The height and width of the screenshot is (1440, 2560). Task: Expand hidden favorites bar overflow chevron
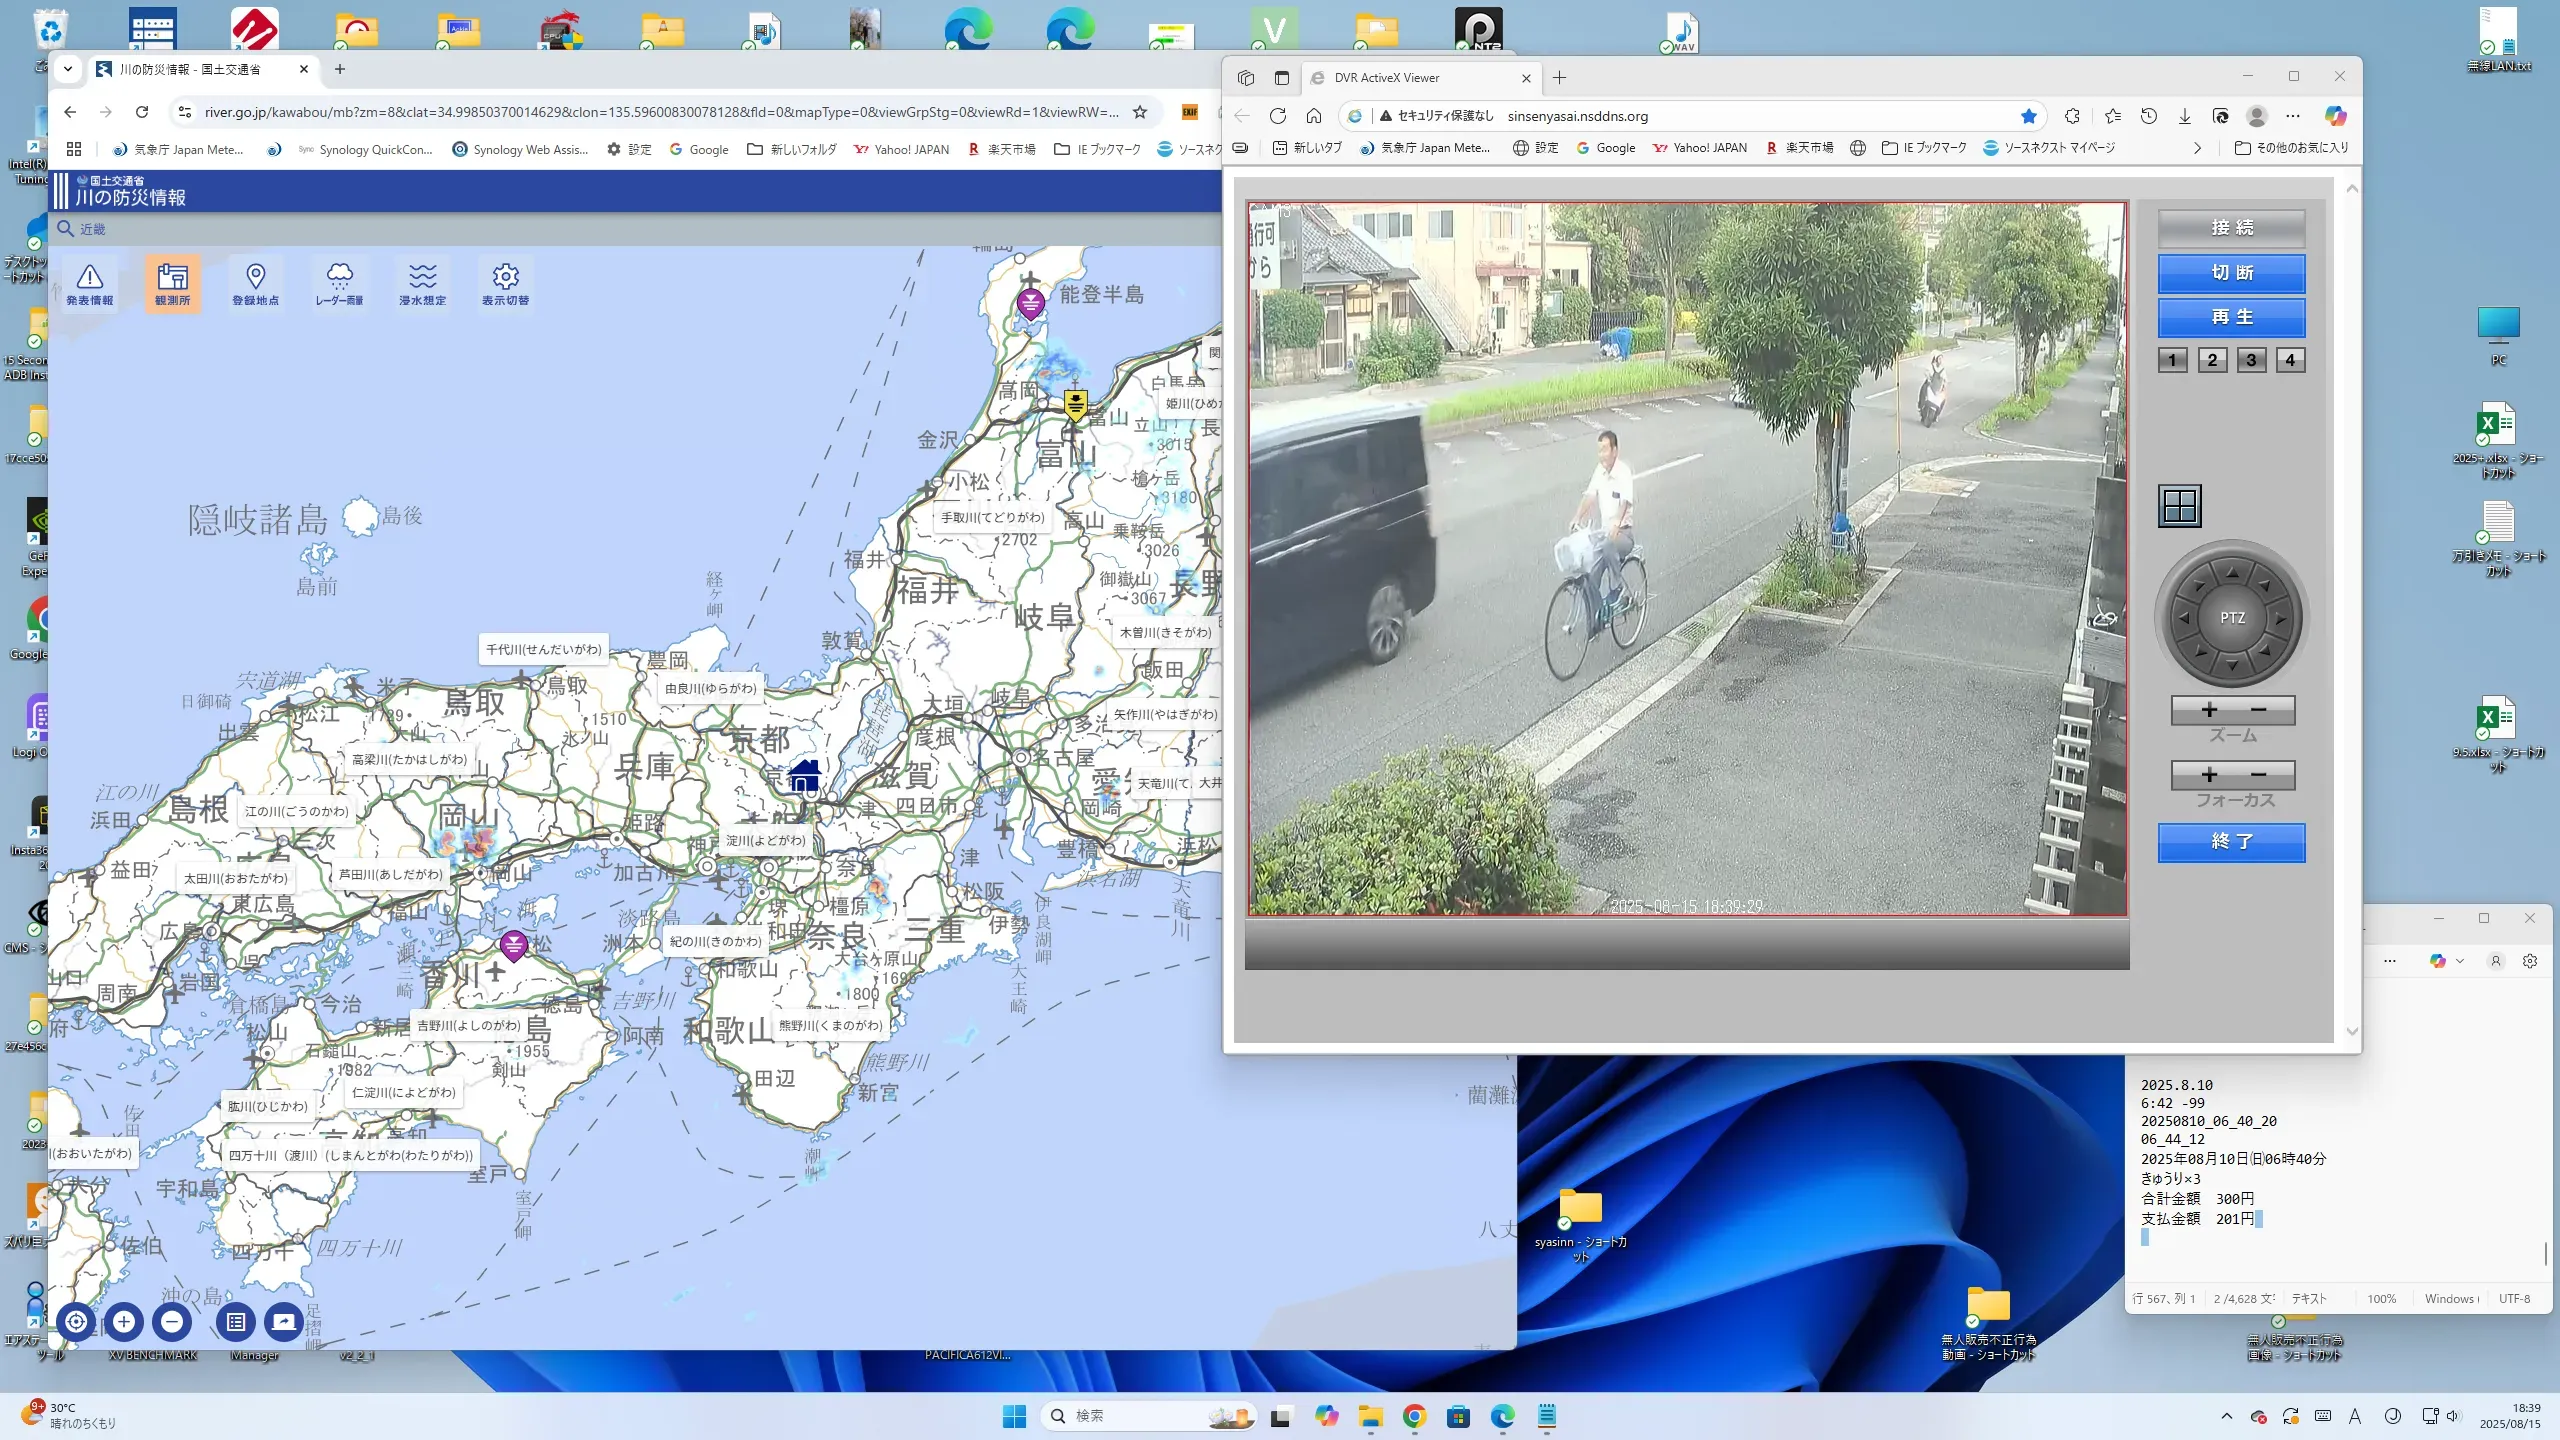tap(2197, 148)
